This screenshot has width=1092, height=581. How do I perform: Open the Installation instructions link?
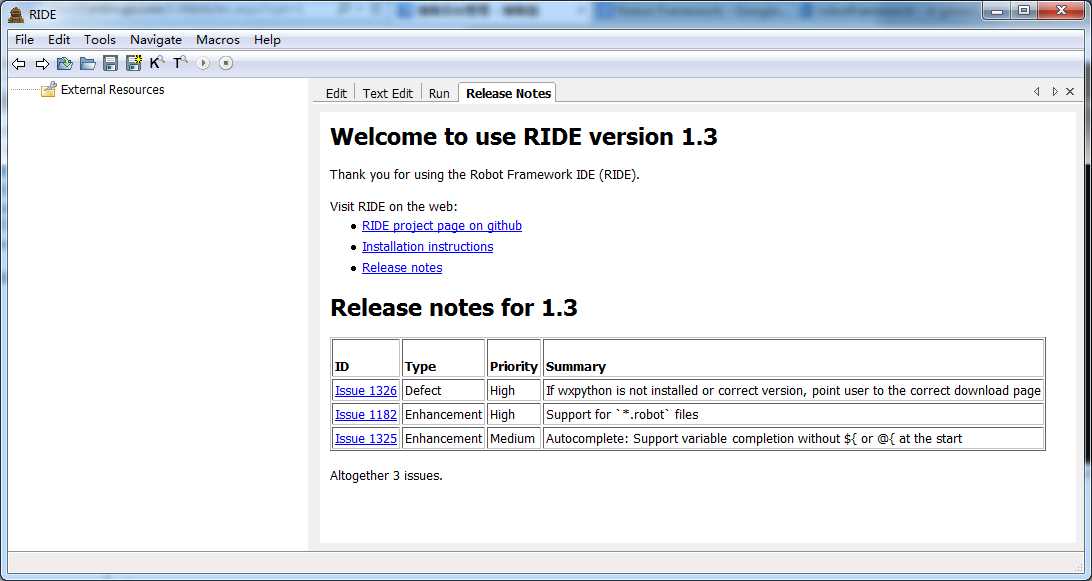[x=428, y=247]
